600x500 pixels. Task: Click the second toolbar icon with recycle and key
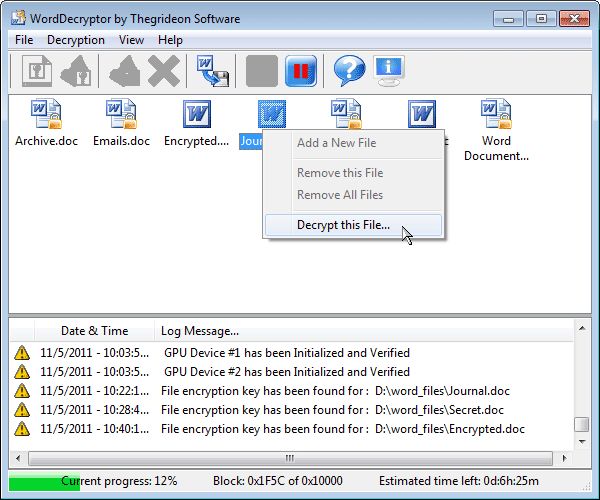(76, 70)
